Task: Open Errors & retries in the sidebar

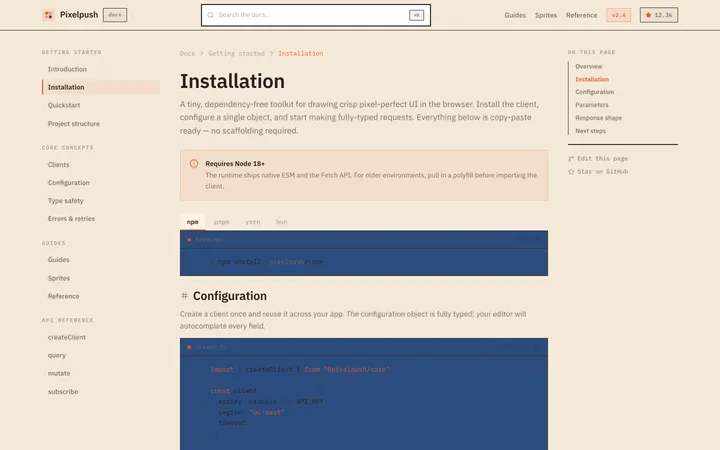Action: coord(101,219)
